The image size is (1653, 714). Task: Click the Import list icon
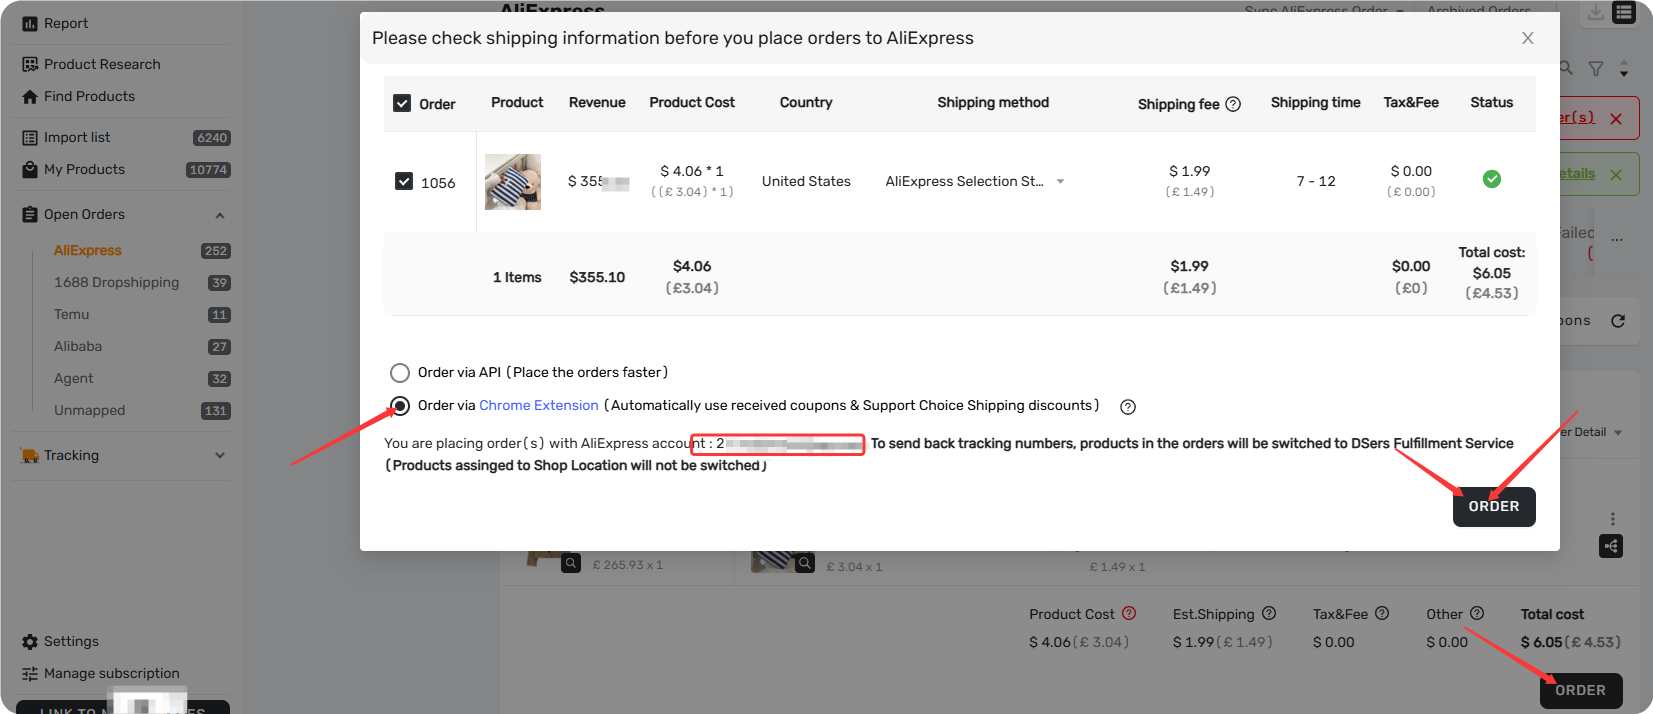[x=30, y=138]
